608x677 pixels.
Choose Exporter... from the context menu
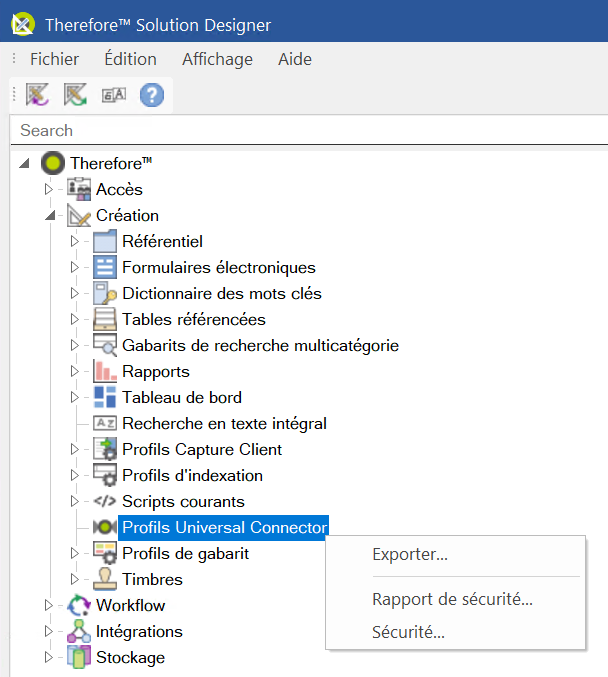pyautogui.click(x=409, y=555)
